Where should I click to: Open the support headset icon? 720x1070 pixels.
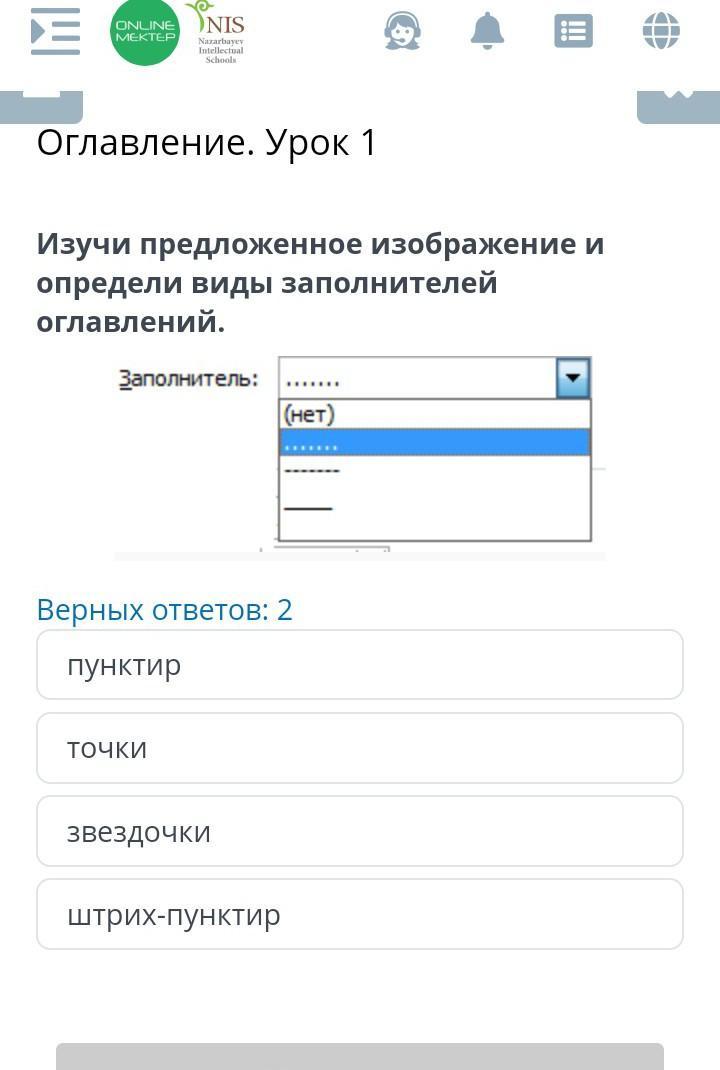402,31
